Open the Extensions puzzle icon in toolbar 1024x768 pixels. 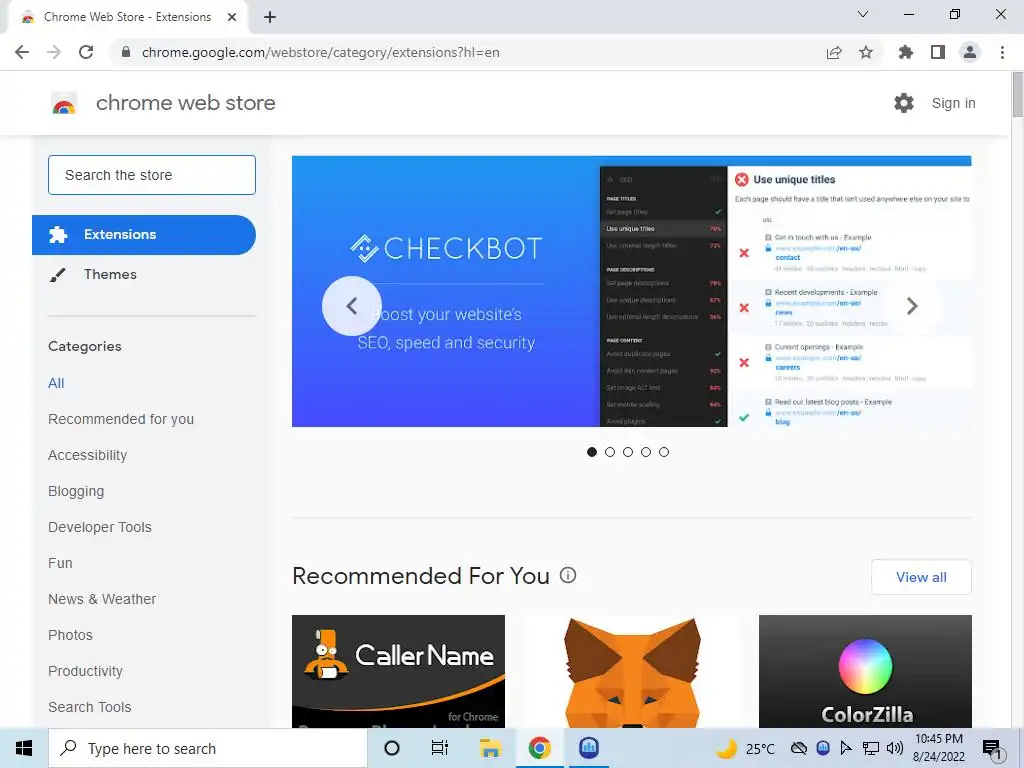click(x=906, y=52)
